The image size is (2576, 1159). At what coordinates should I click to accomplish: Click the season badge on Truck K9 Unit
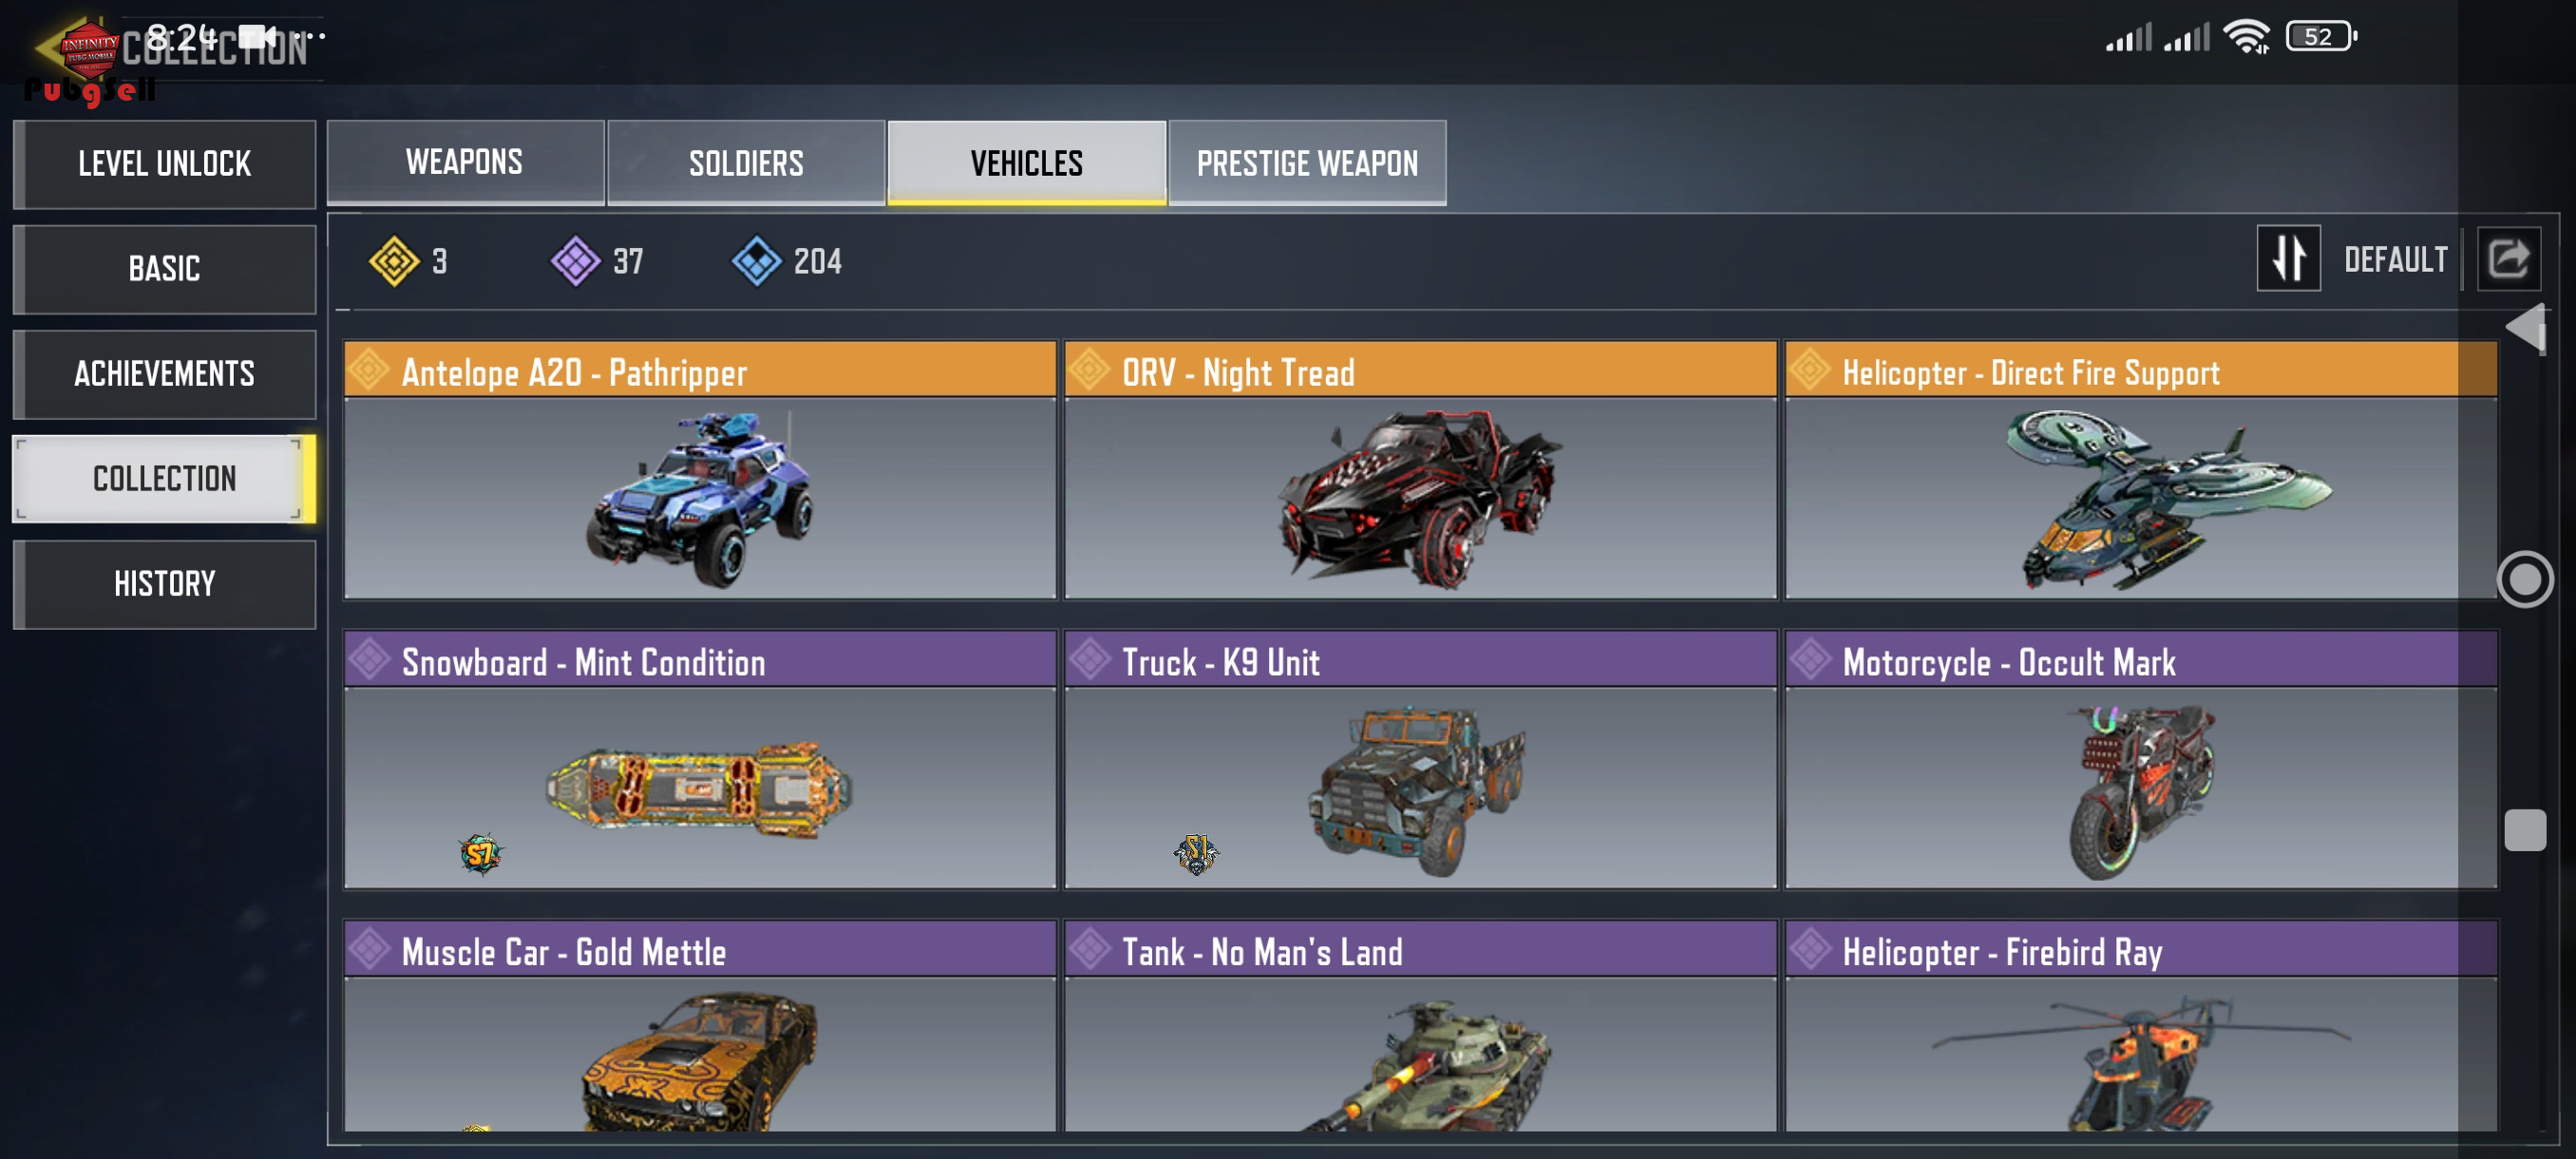1196,854
